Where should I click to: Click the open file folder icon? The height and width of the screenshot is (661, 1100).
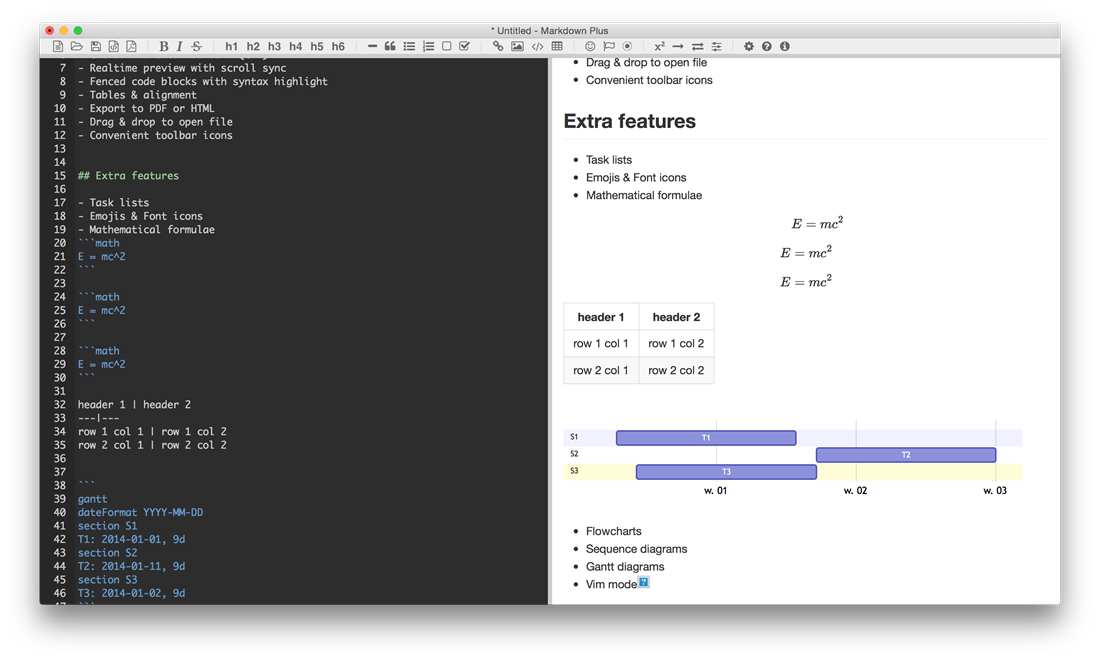point(76,47)
